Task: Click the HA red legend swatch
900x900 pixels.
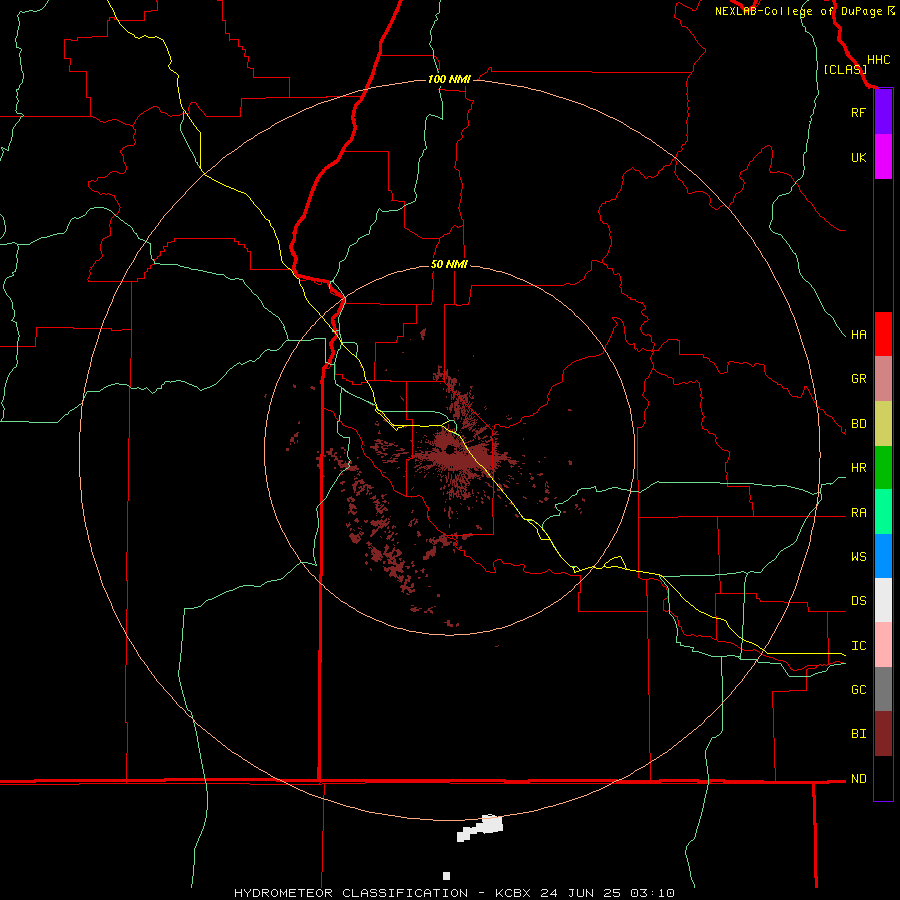Action: (883, 334)
